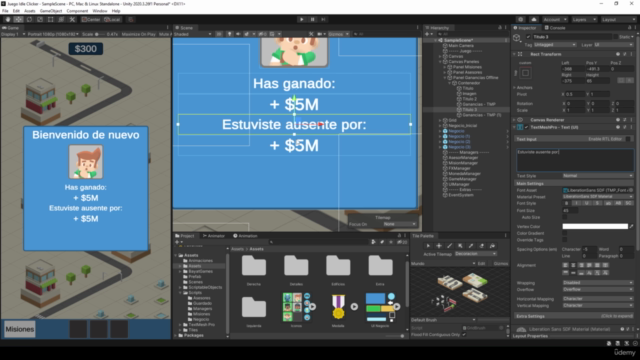Select the Rotate tool in toolbar
The height and width of the screenshot is (360, 640).
click(x=29, y=19)
